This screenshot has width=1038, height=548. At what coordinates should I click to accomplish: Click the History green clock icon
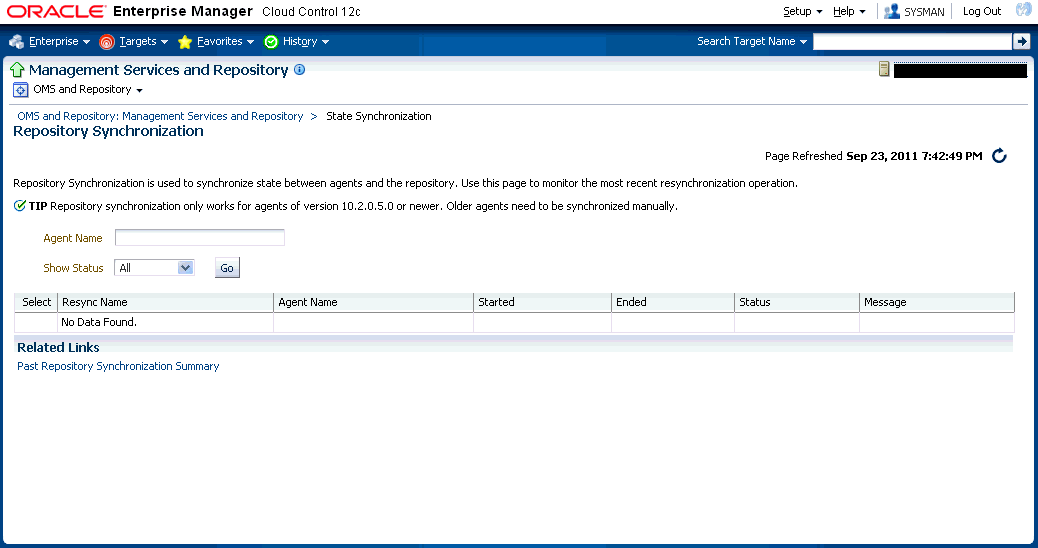pos(271,42)
